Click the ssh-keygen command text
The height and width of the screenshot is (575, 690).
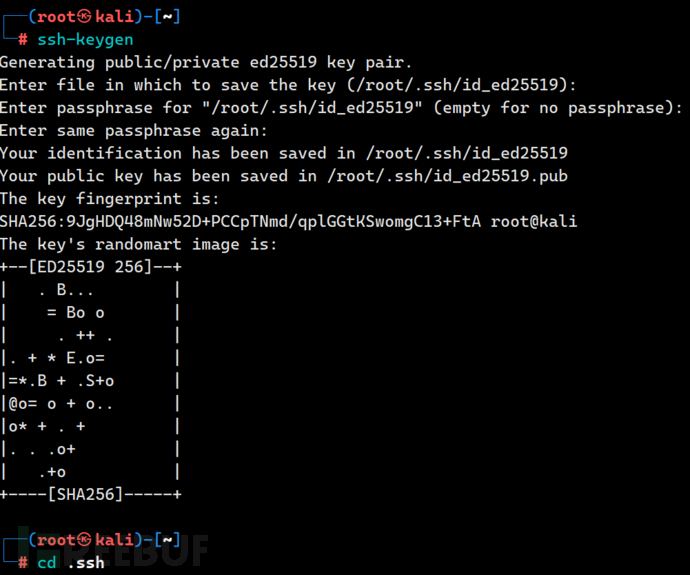point(85,40)
